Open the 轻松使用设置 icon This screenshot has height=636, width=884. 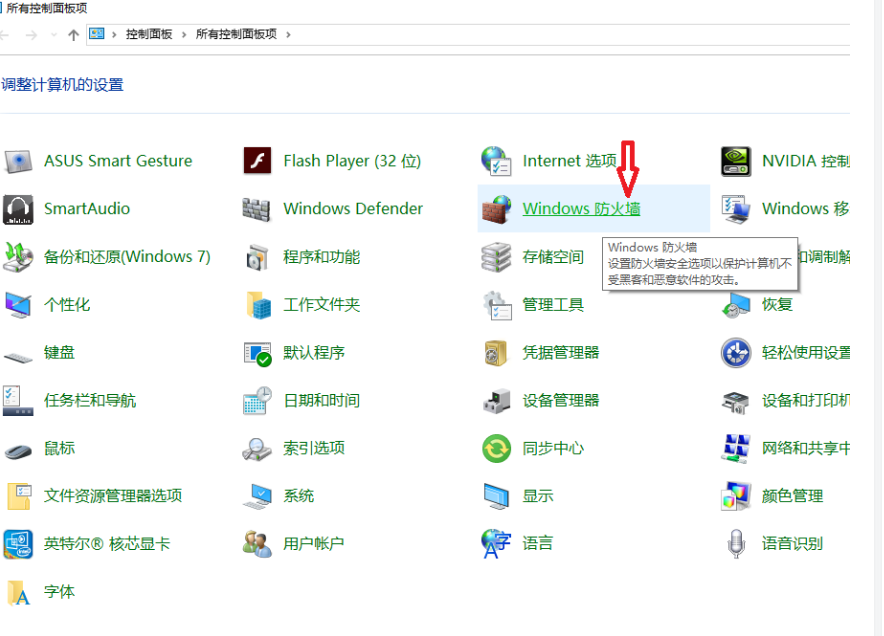click(736, 353)
